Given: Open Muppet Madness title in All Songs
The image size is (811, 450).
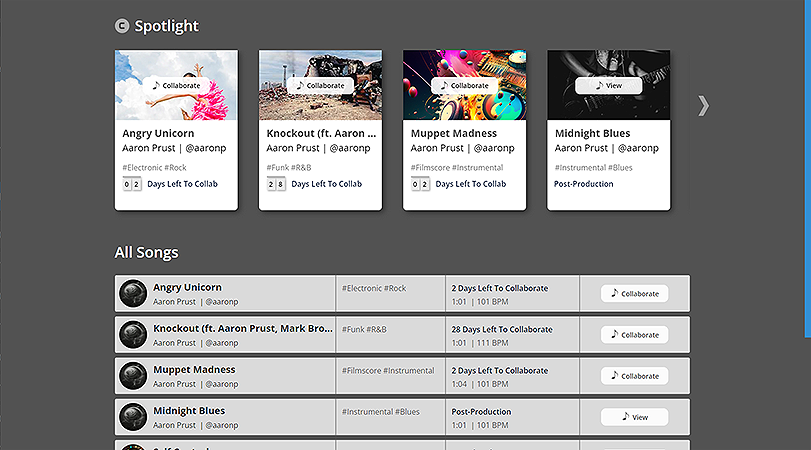Looking at the screenshot, I should click(194, 370).
